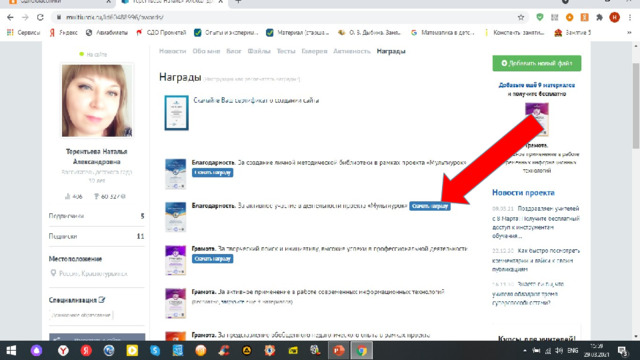Click the green shield extension icon
The width and height of the screenshot is (640, 360).
click(540, 17)
